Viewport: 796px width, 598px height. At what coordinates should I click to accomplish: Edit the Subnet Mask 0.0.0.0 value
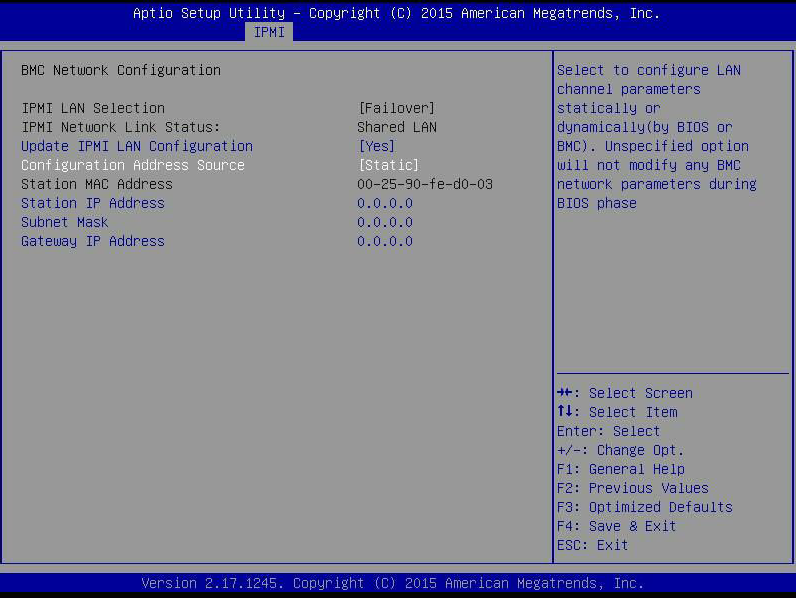385,222
